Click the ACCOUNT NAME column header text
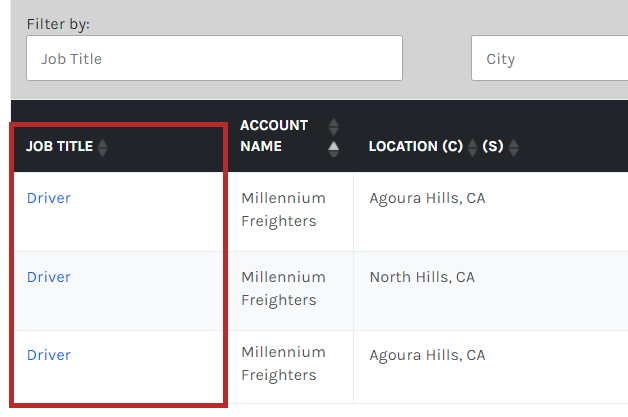 pos(274,136)
